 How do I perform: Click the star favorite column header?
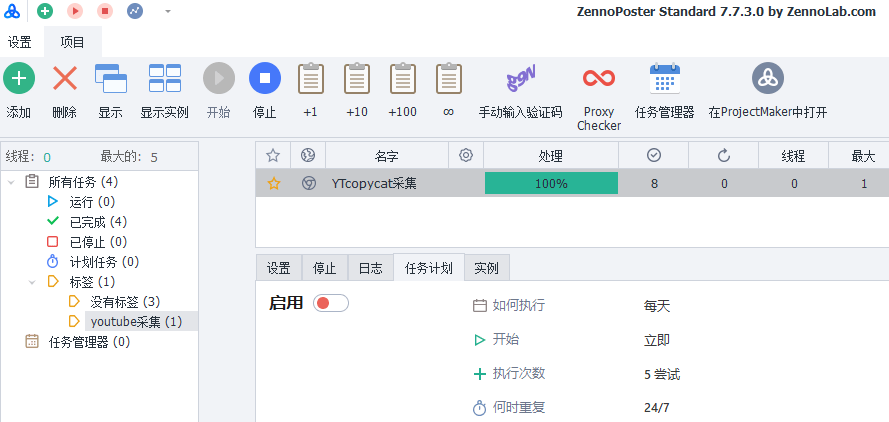273,155
